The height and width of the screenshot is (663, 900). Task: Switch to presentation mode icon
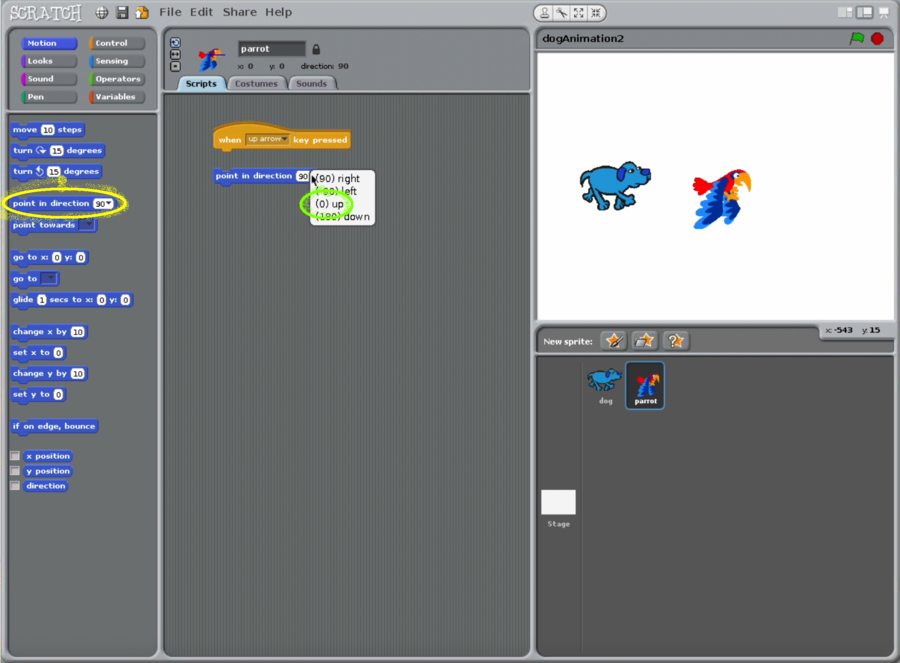point(884,12)
